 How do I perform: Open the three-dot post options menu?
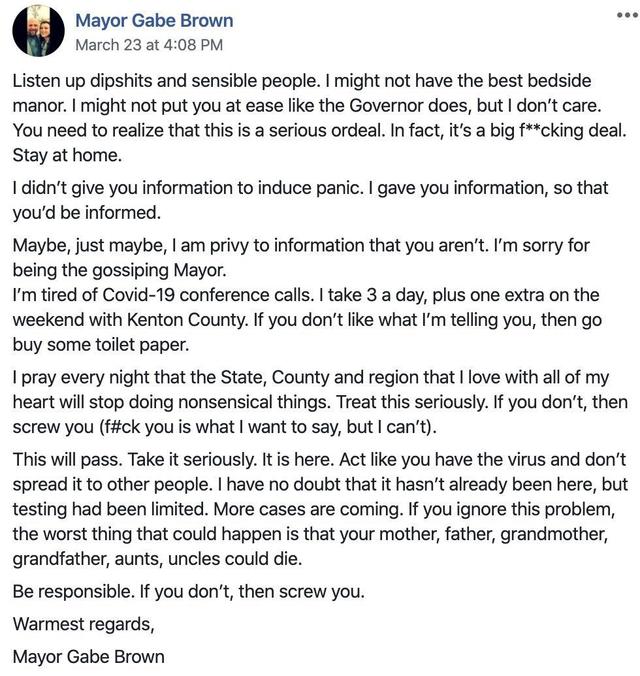coord(620,19)
